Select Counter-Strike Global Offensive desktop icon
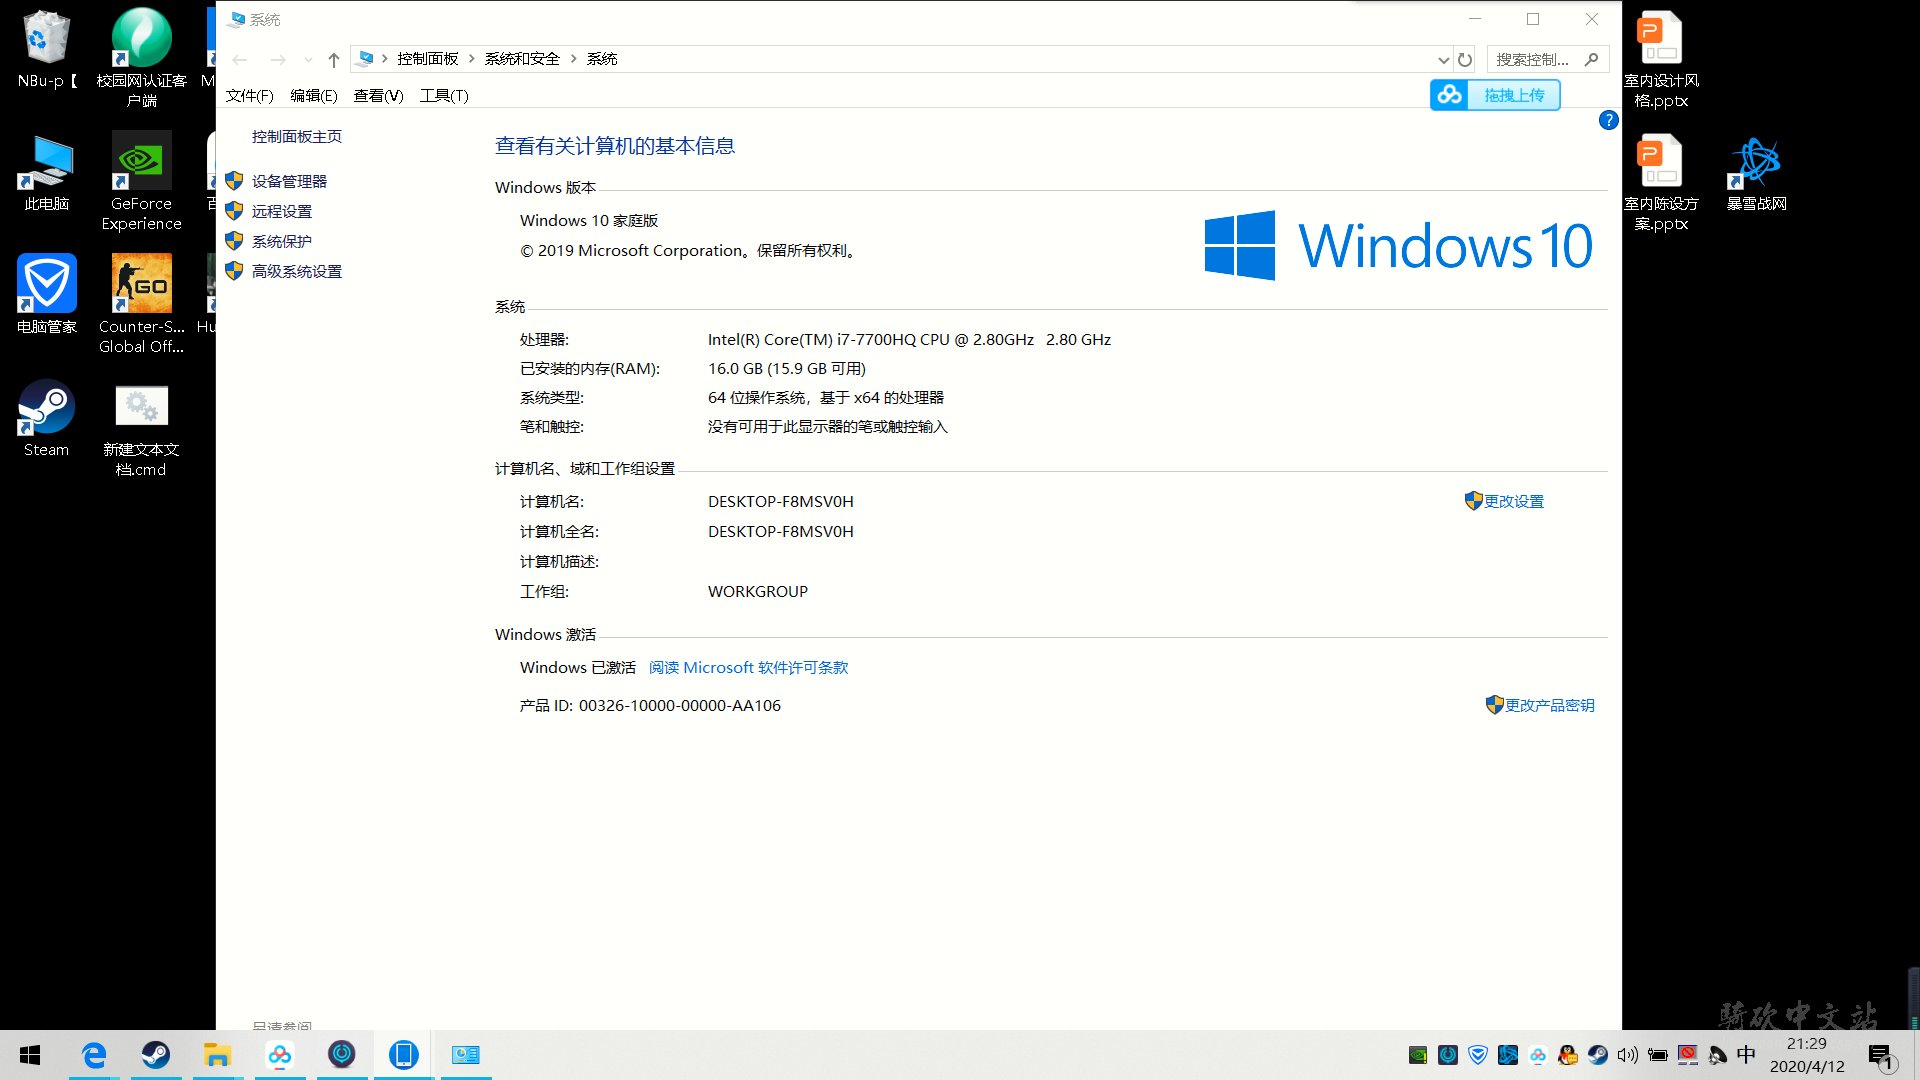 [141, 304]
